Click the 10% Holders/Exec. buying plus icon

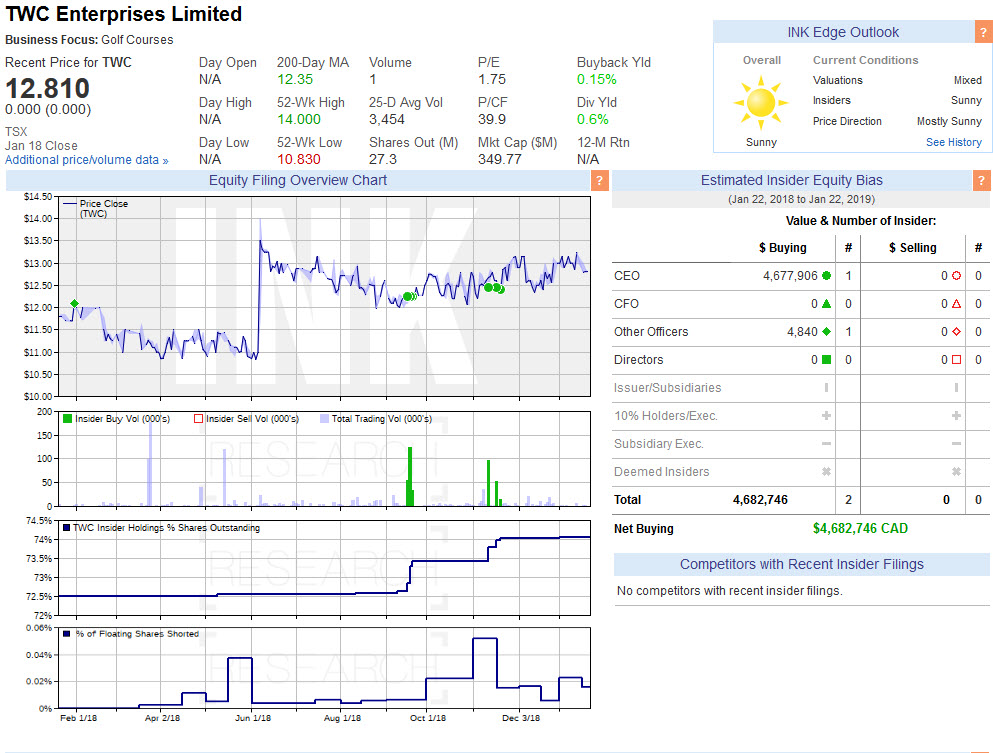click(826, 415)
